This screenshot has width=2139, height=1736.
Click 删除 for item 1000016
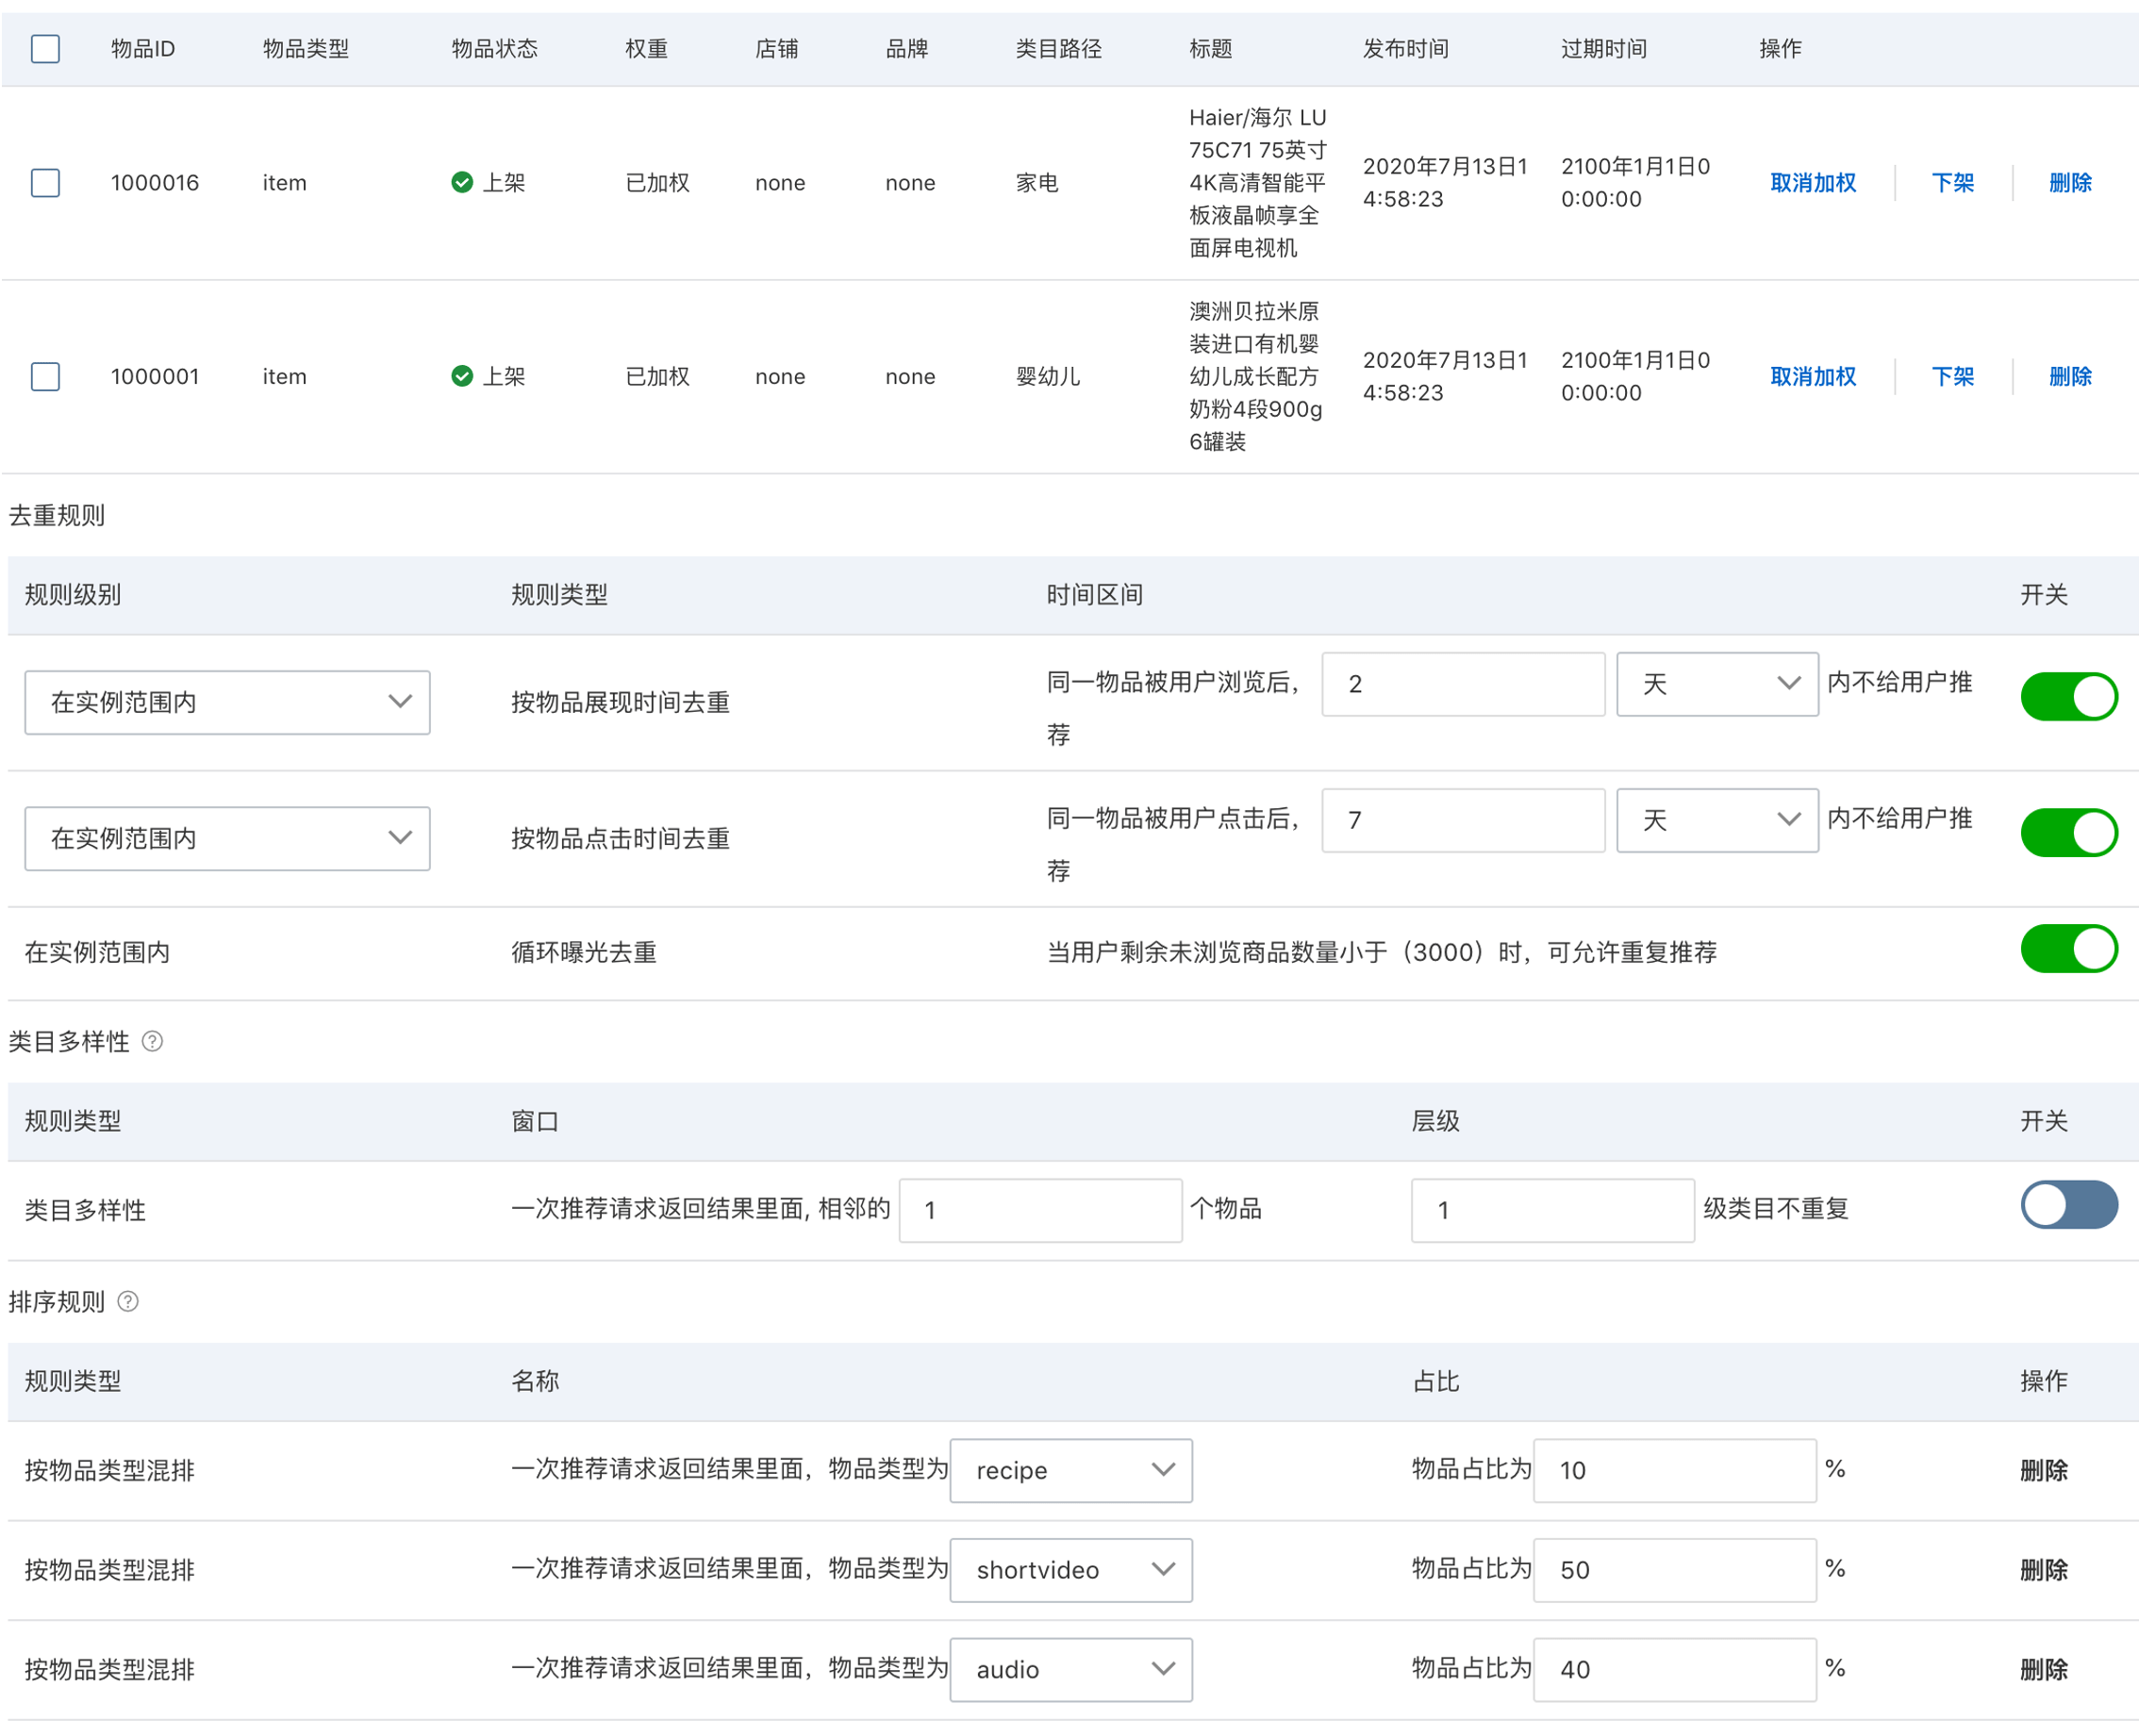click(2070, 182)
